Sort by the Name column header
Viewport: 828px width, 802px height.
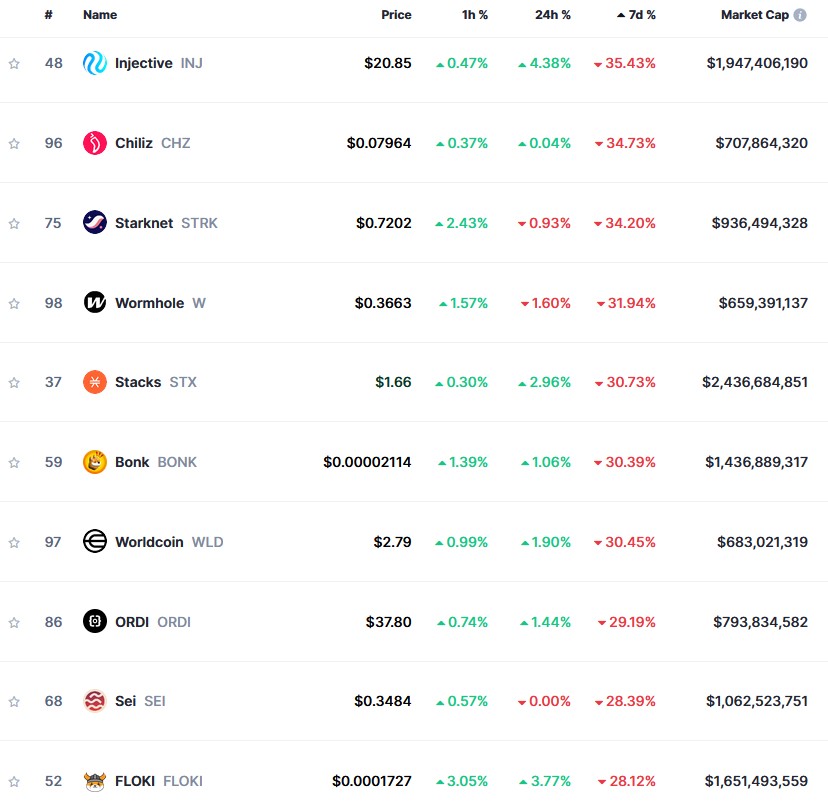pyautogui.click(x=100, y=15)
